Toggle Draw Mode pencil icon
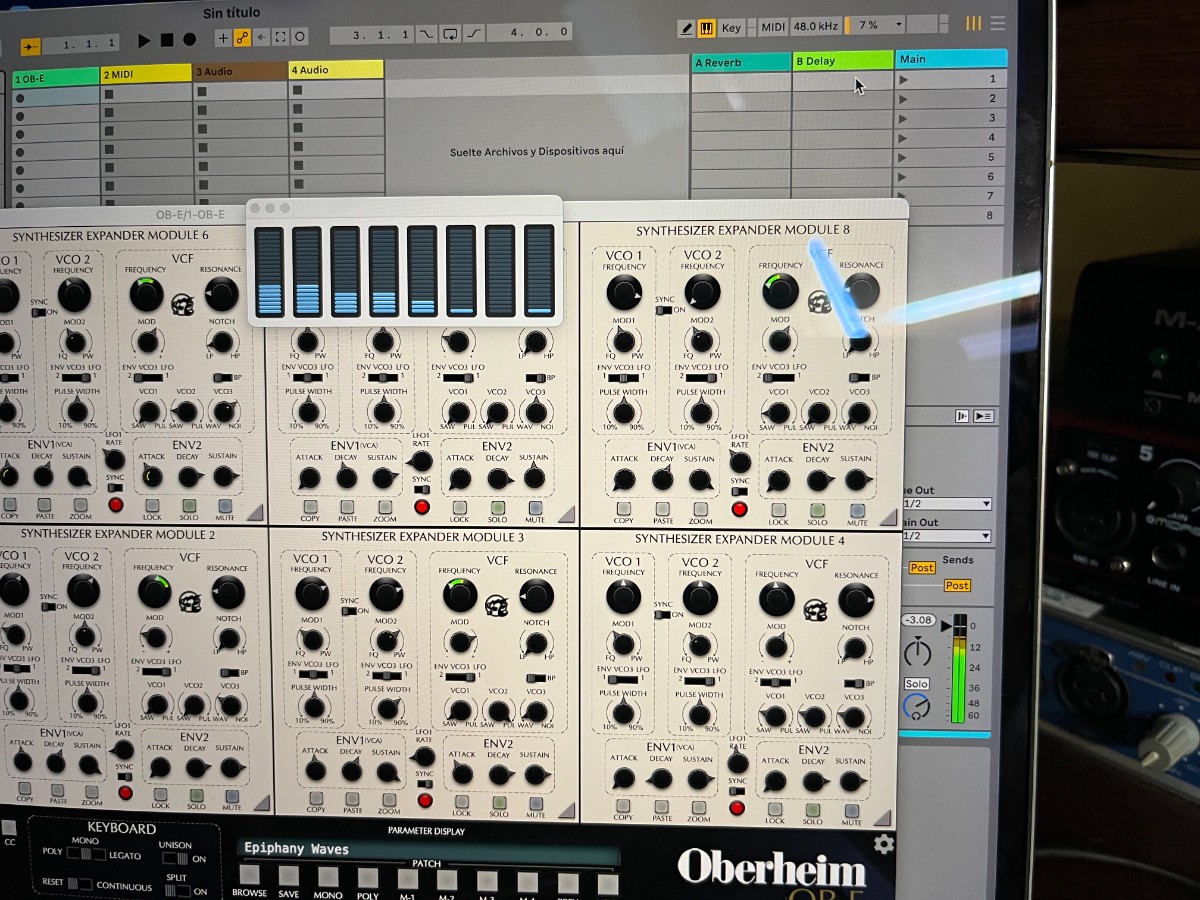This screenshot has width=1200, height=900. [686, 28]
